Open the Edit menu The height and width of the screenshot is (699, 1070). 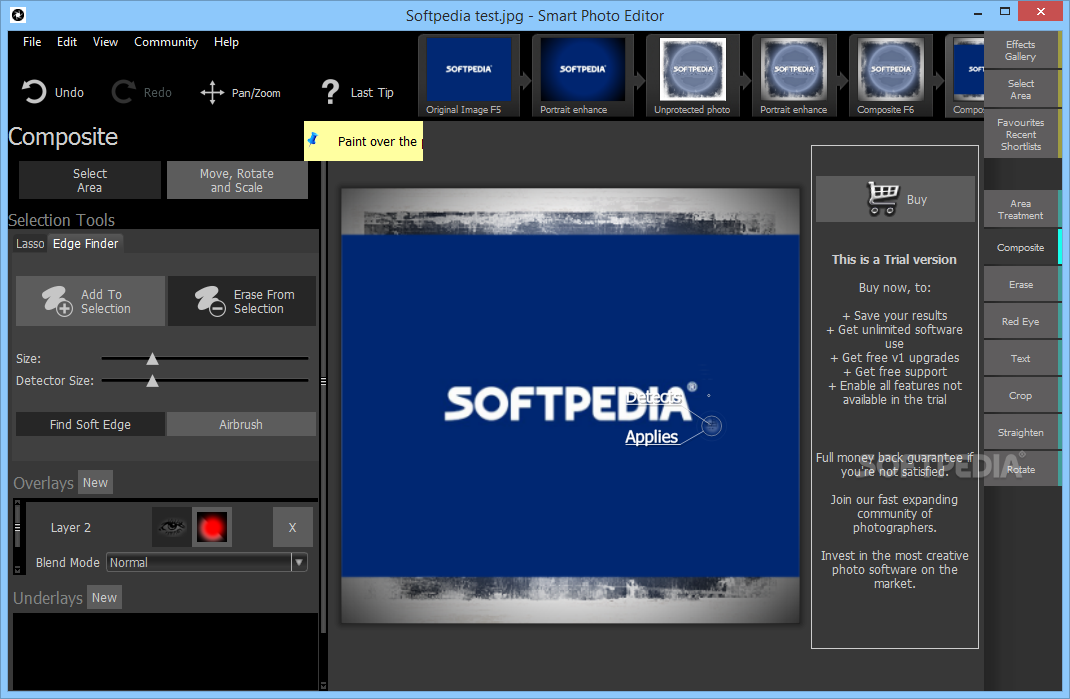click(67, 42)
